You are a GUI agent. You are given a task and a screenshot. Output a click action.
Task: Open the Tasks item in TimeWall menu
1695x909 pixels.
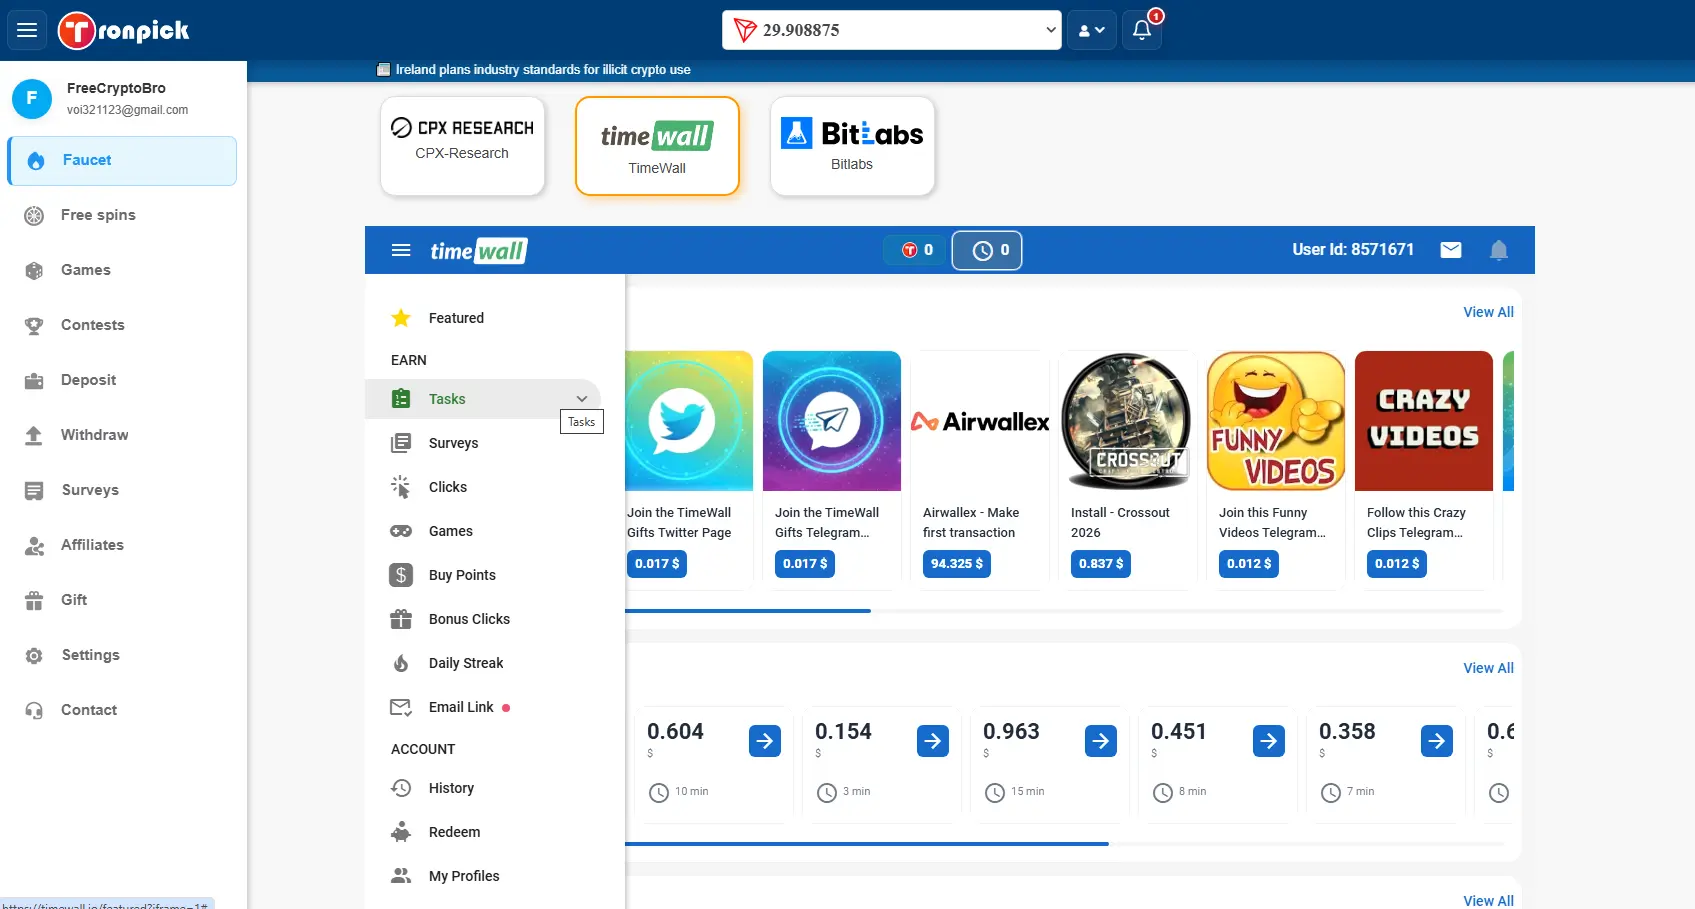(483, 399)
